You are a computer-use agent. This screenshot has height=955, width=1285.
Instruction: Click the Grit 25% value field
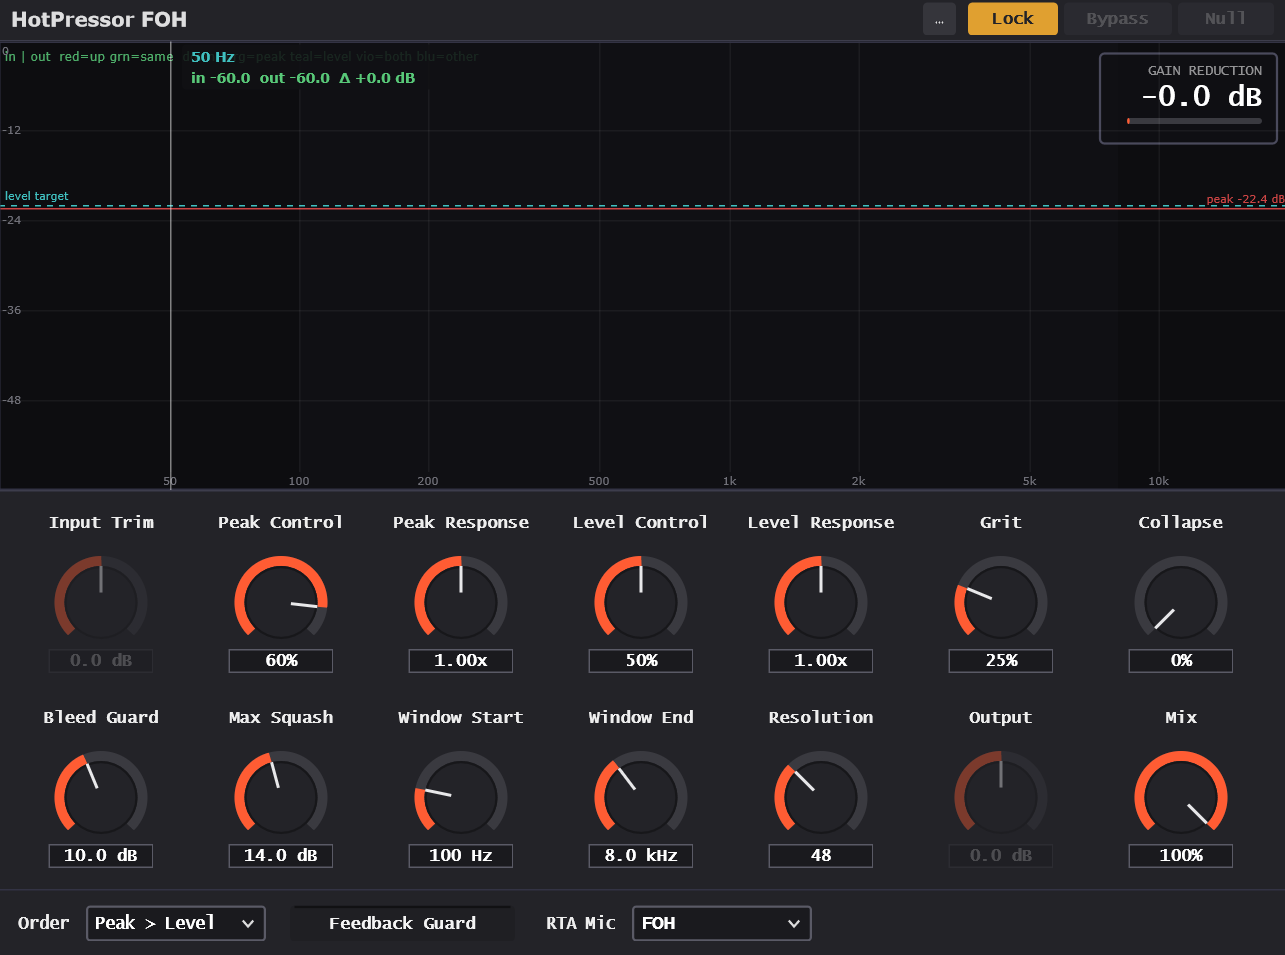tap(1001, 660)
